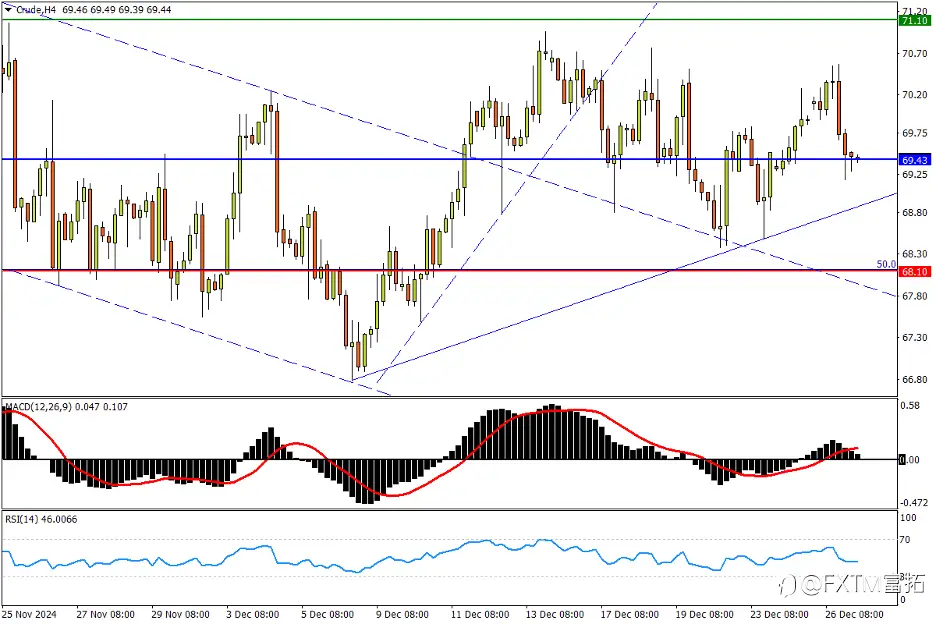Select the 69.75 price axis value
Image resolution: width=936 pixels, height=624 pixels.
(915, 133)
